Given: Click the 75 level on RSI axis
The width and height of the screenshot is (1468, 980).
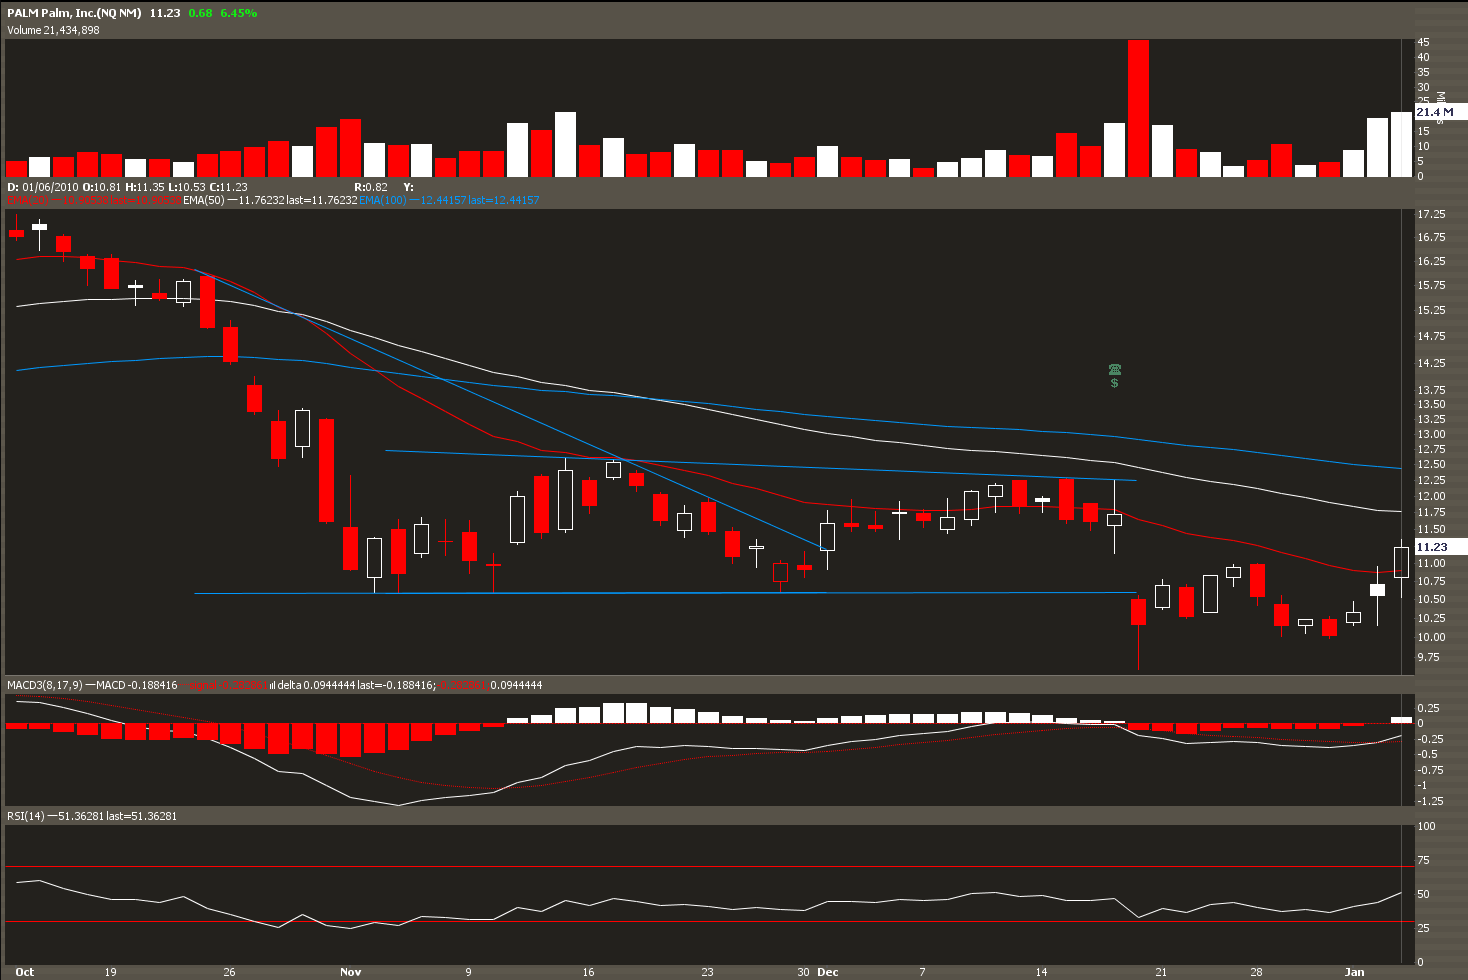Looking at the screenshot, I should (1423, 861).
